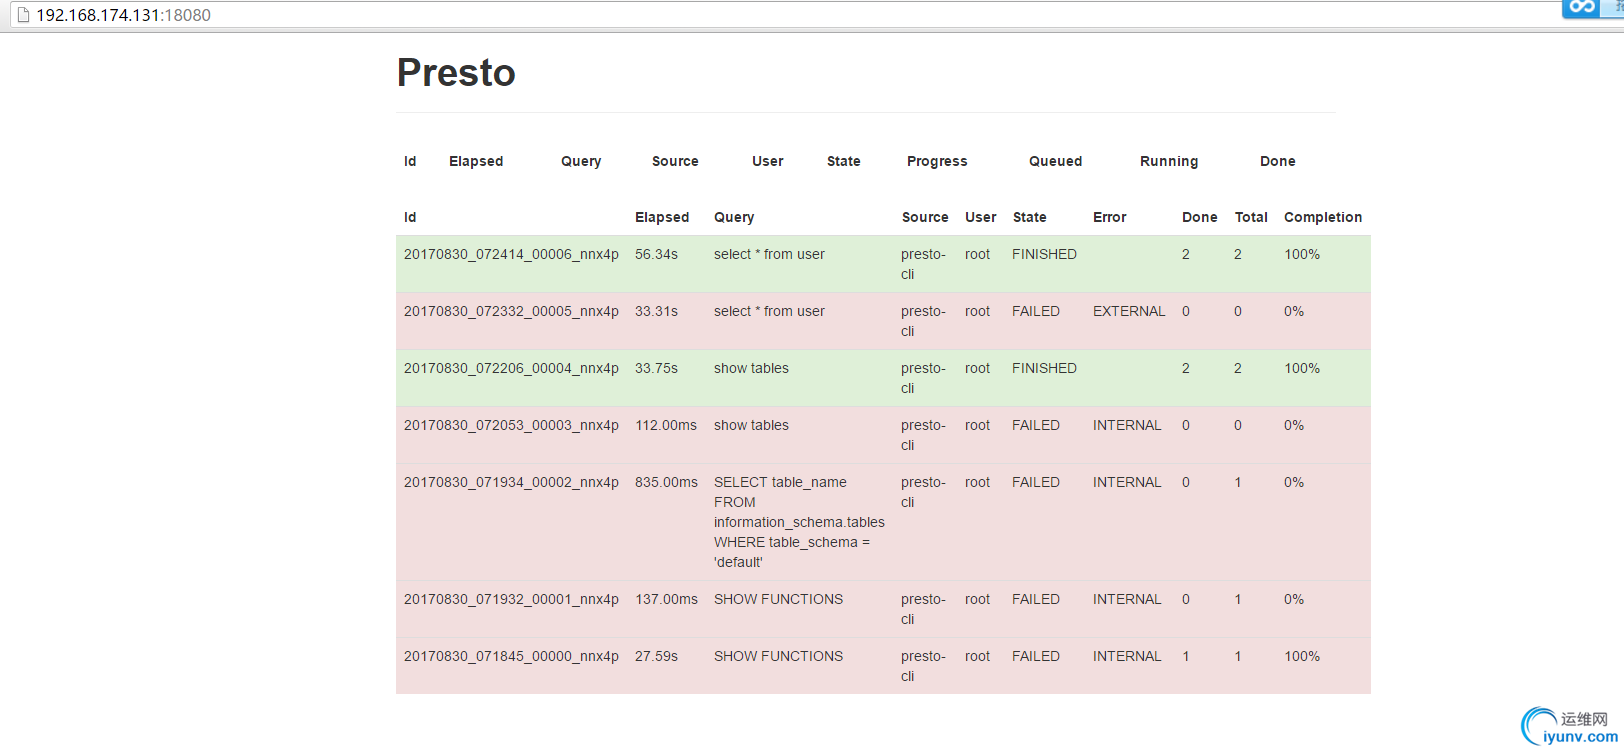This screenshot has height=753, width=1624.
Task: Click the FAILED state in 27.59s row
Action: pyautogui.click(x=1035, y=656)
